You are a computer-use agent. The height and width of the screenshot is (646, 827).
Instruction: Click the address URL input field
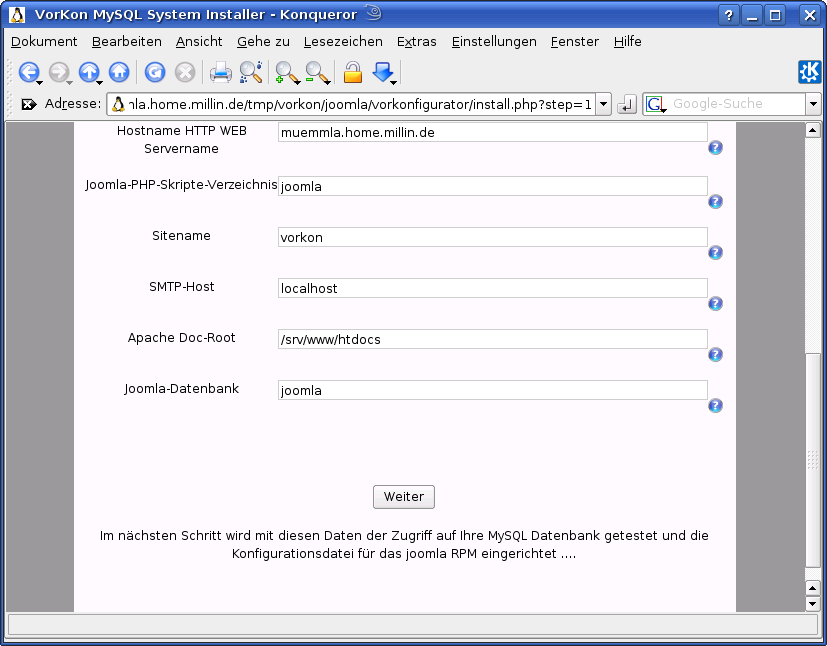coord(351,104)
